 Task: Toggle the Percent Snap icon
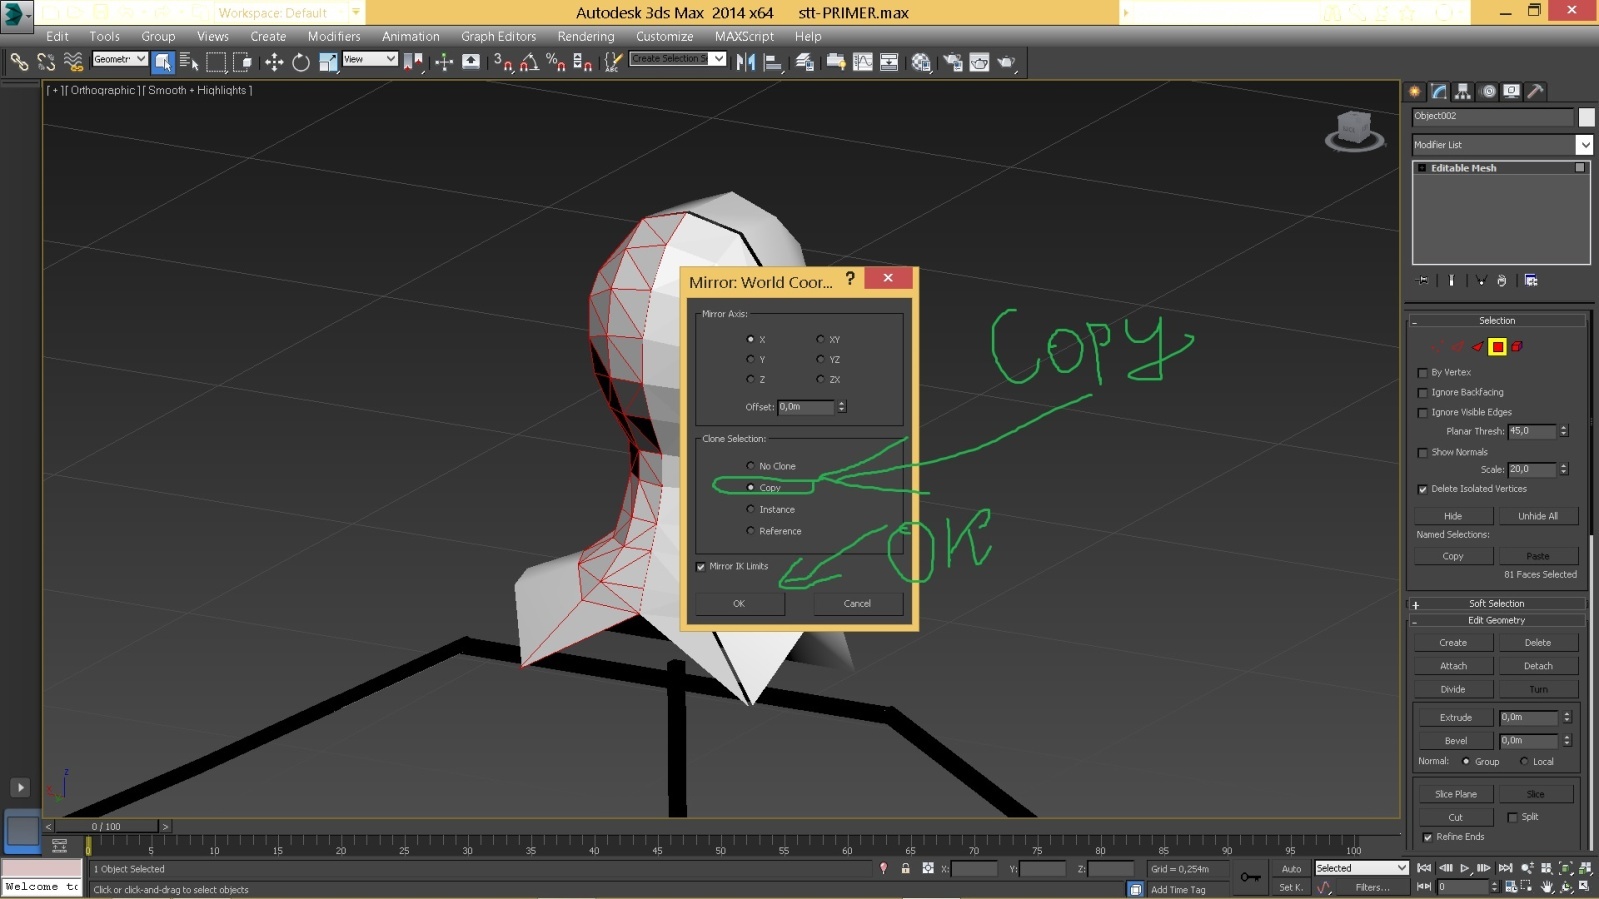pos(556,62)
